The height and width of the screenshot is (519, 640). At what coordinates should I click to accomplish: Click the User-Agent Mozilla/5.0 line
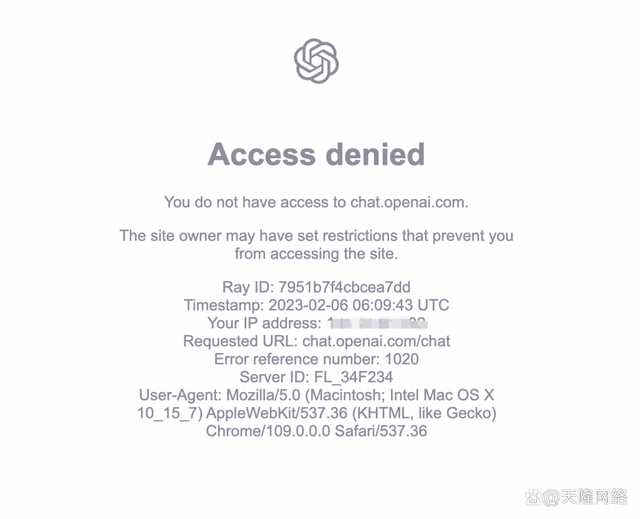point(316,395)
